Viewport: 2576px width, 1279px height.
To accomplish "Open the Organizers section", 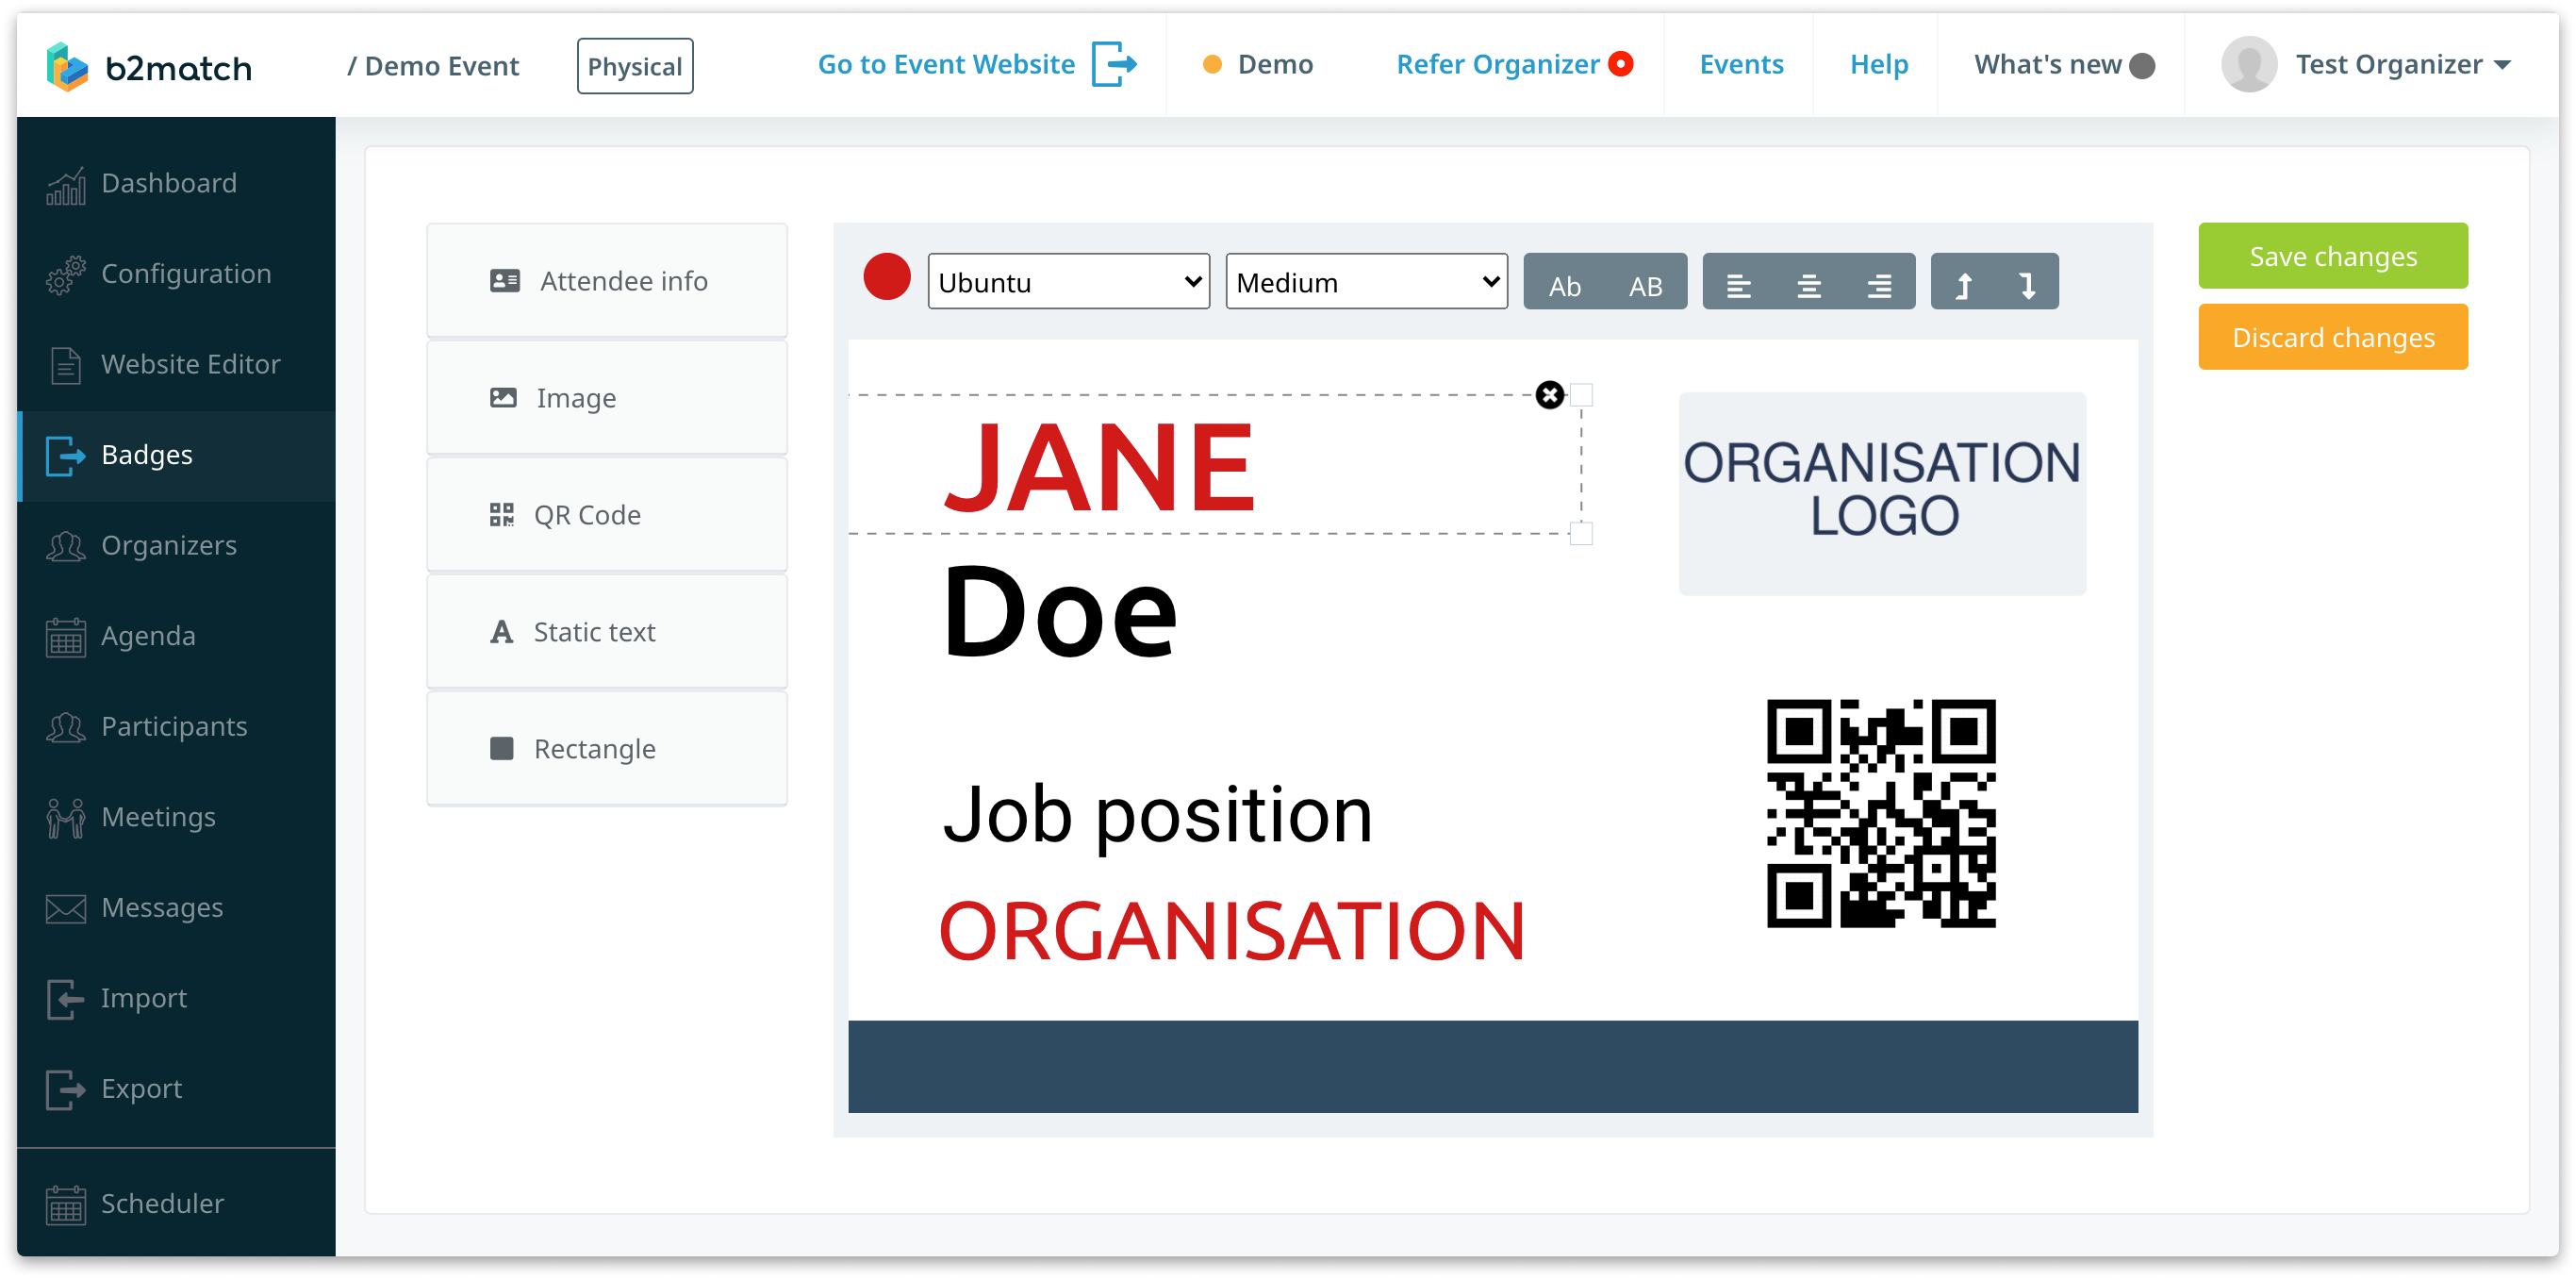I will click(176, 546).
